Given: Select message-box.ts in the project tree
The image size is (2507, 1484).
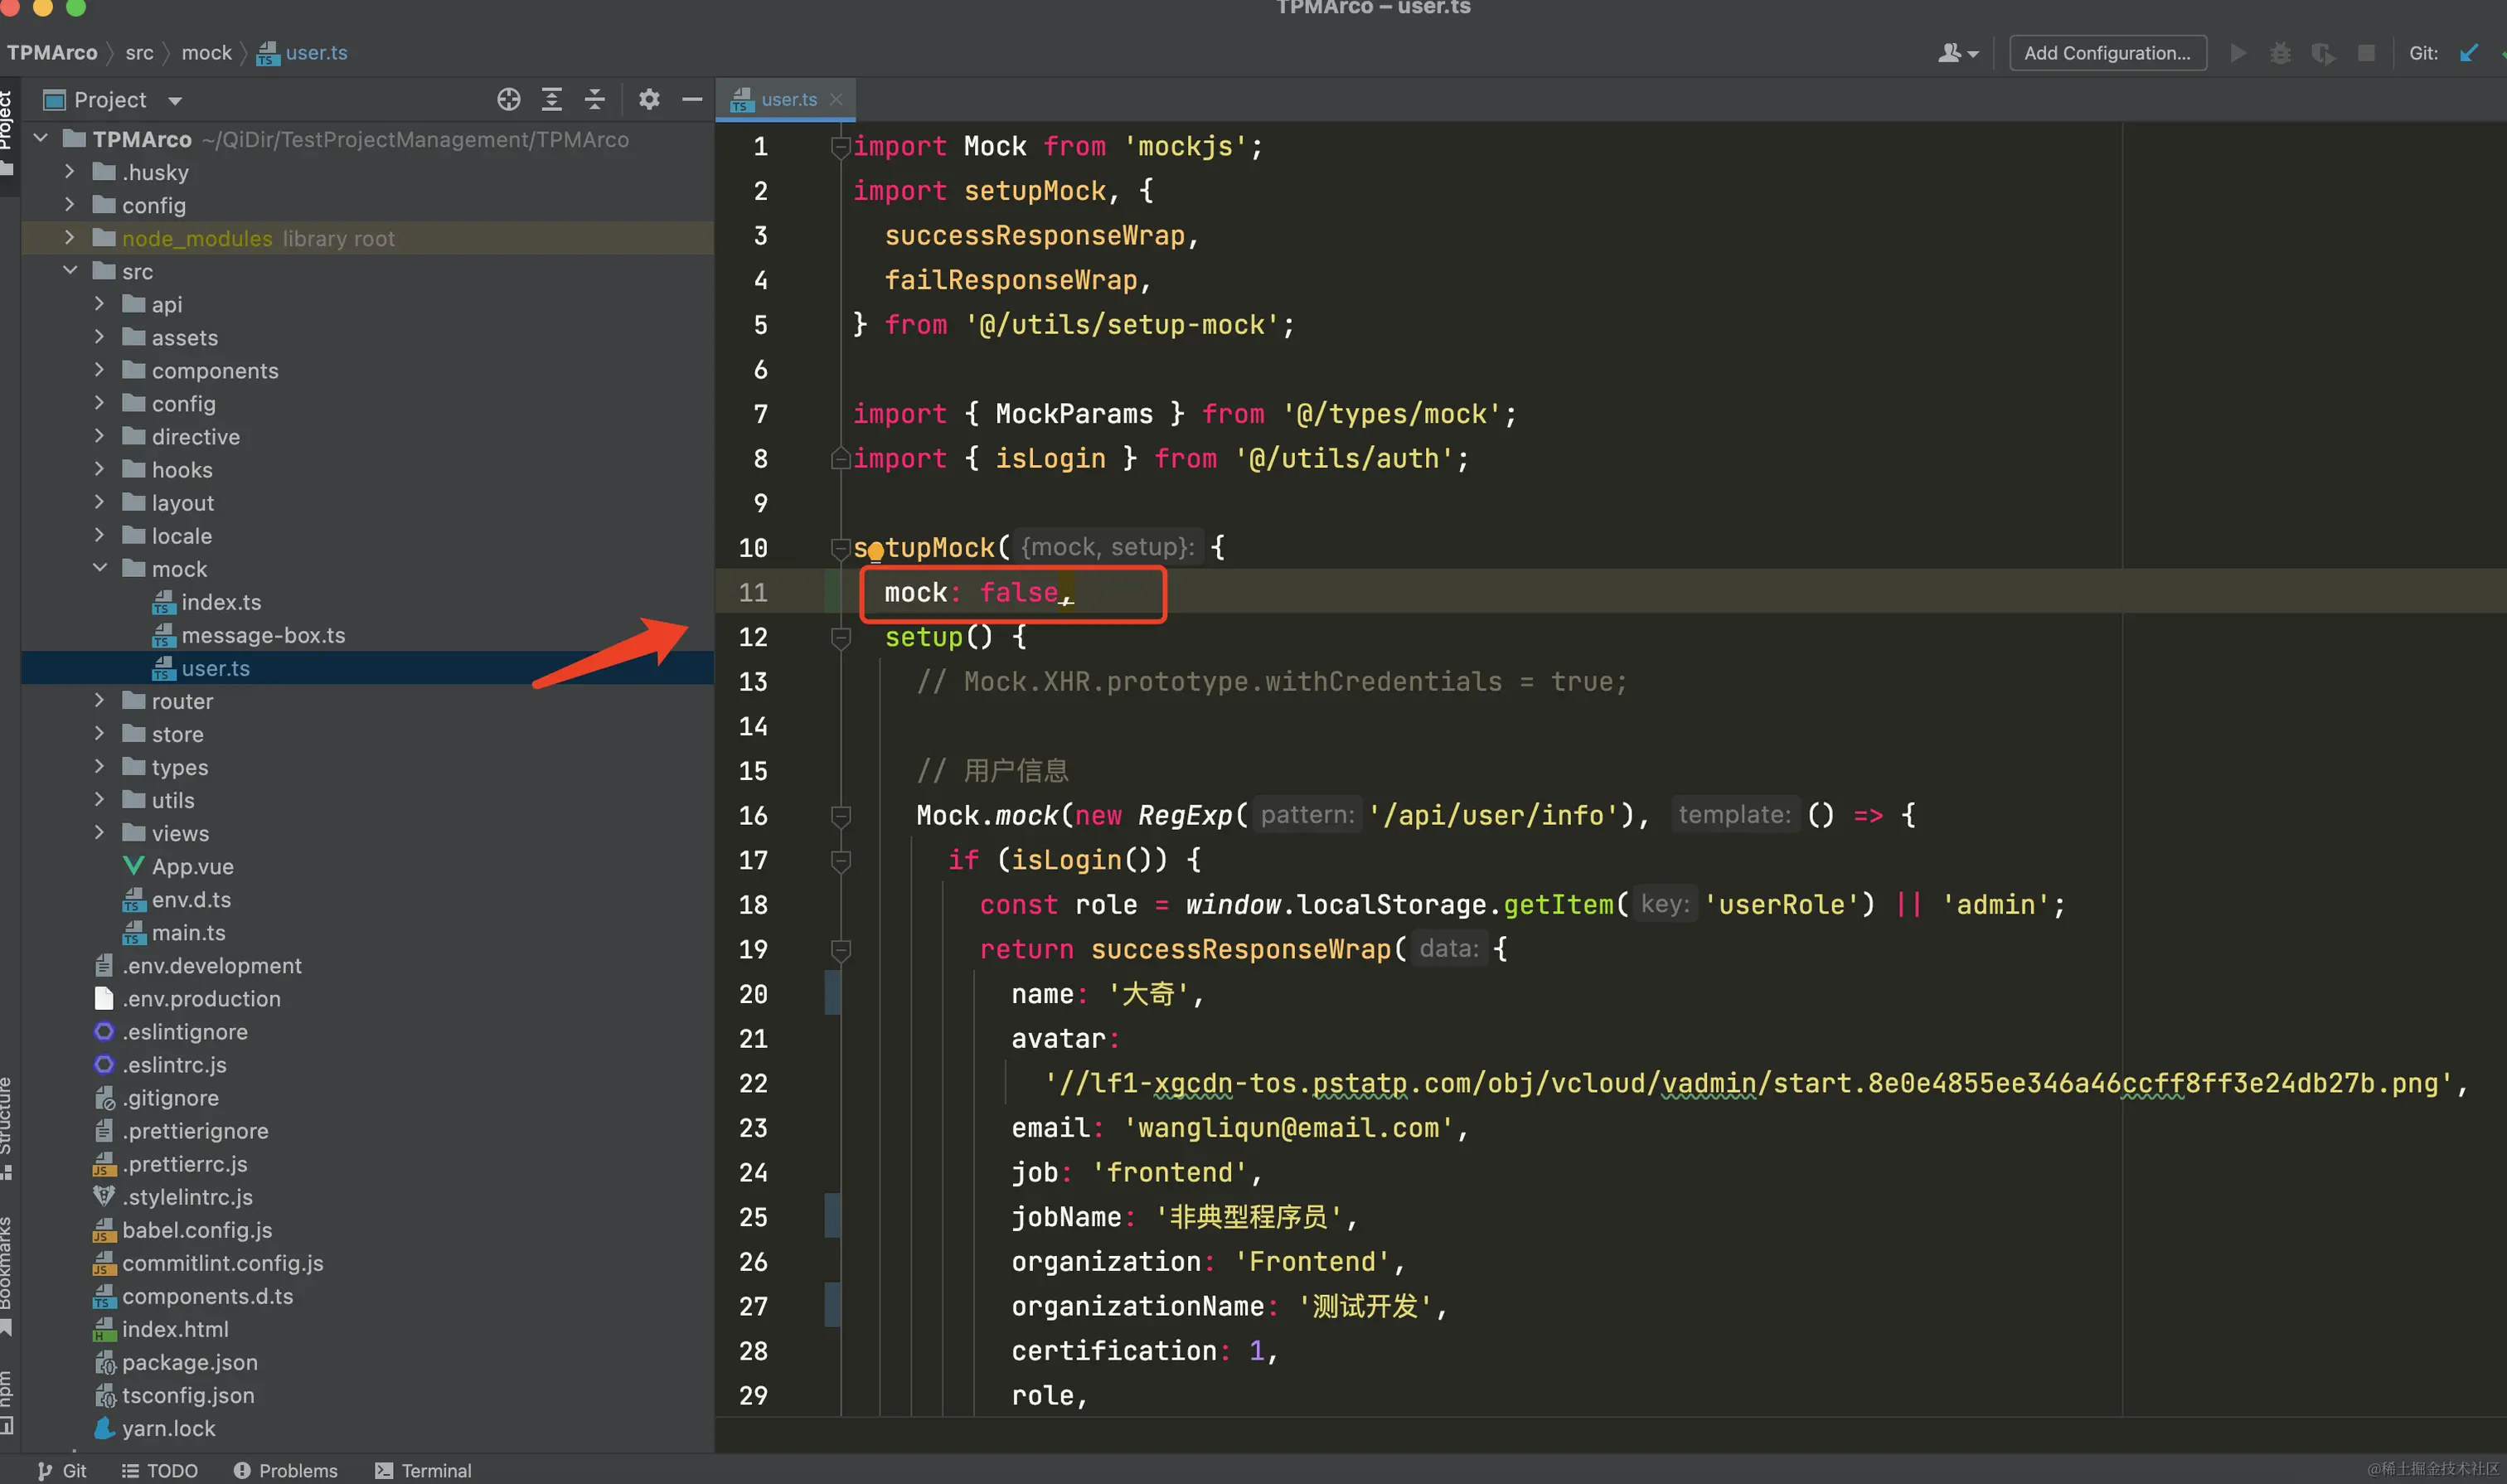Looking at the screenshot, I should 262,635.
